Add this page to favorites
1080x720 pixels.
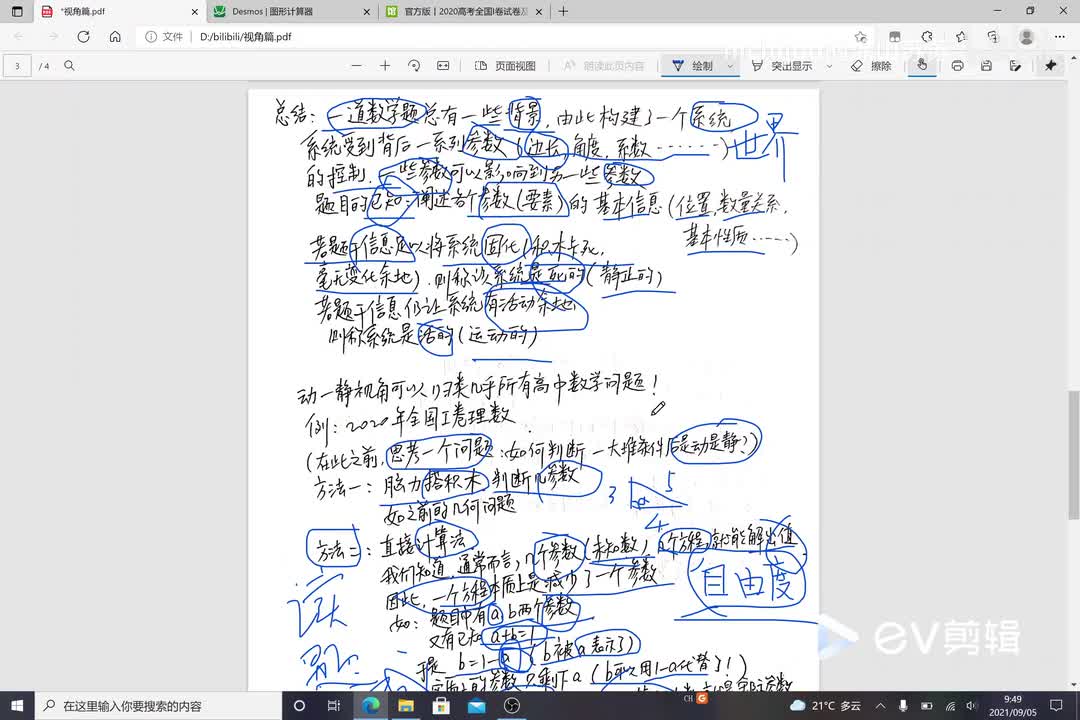tap(860, 37)
